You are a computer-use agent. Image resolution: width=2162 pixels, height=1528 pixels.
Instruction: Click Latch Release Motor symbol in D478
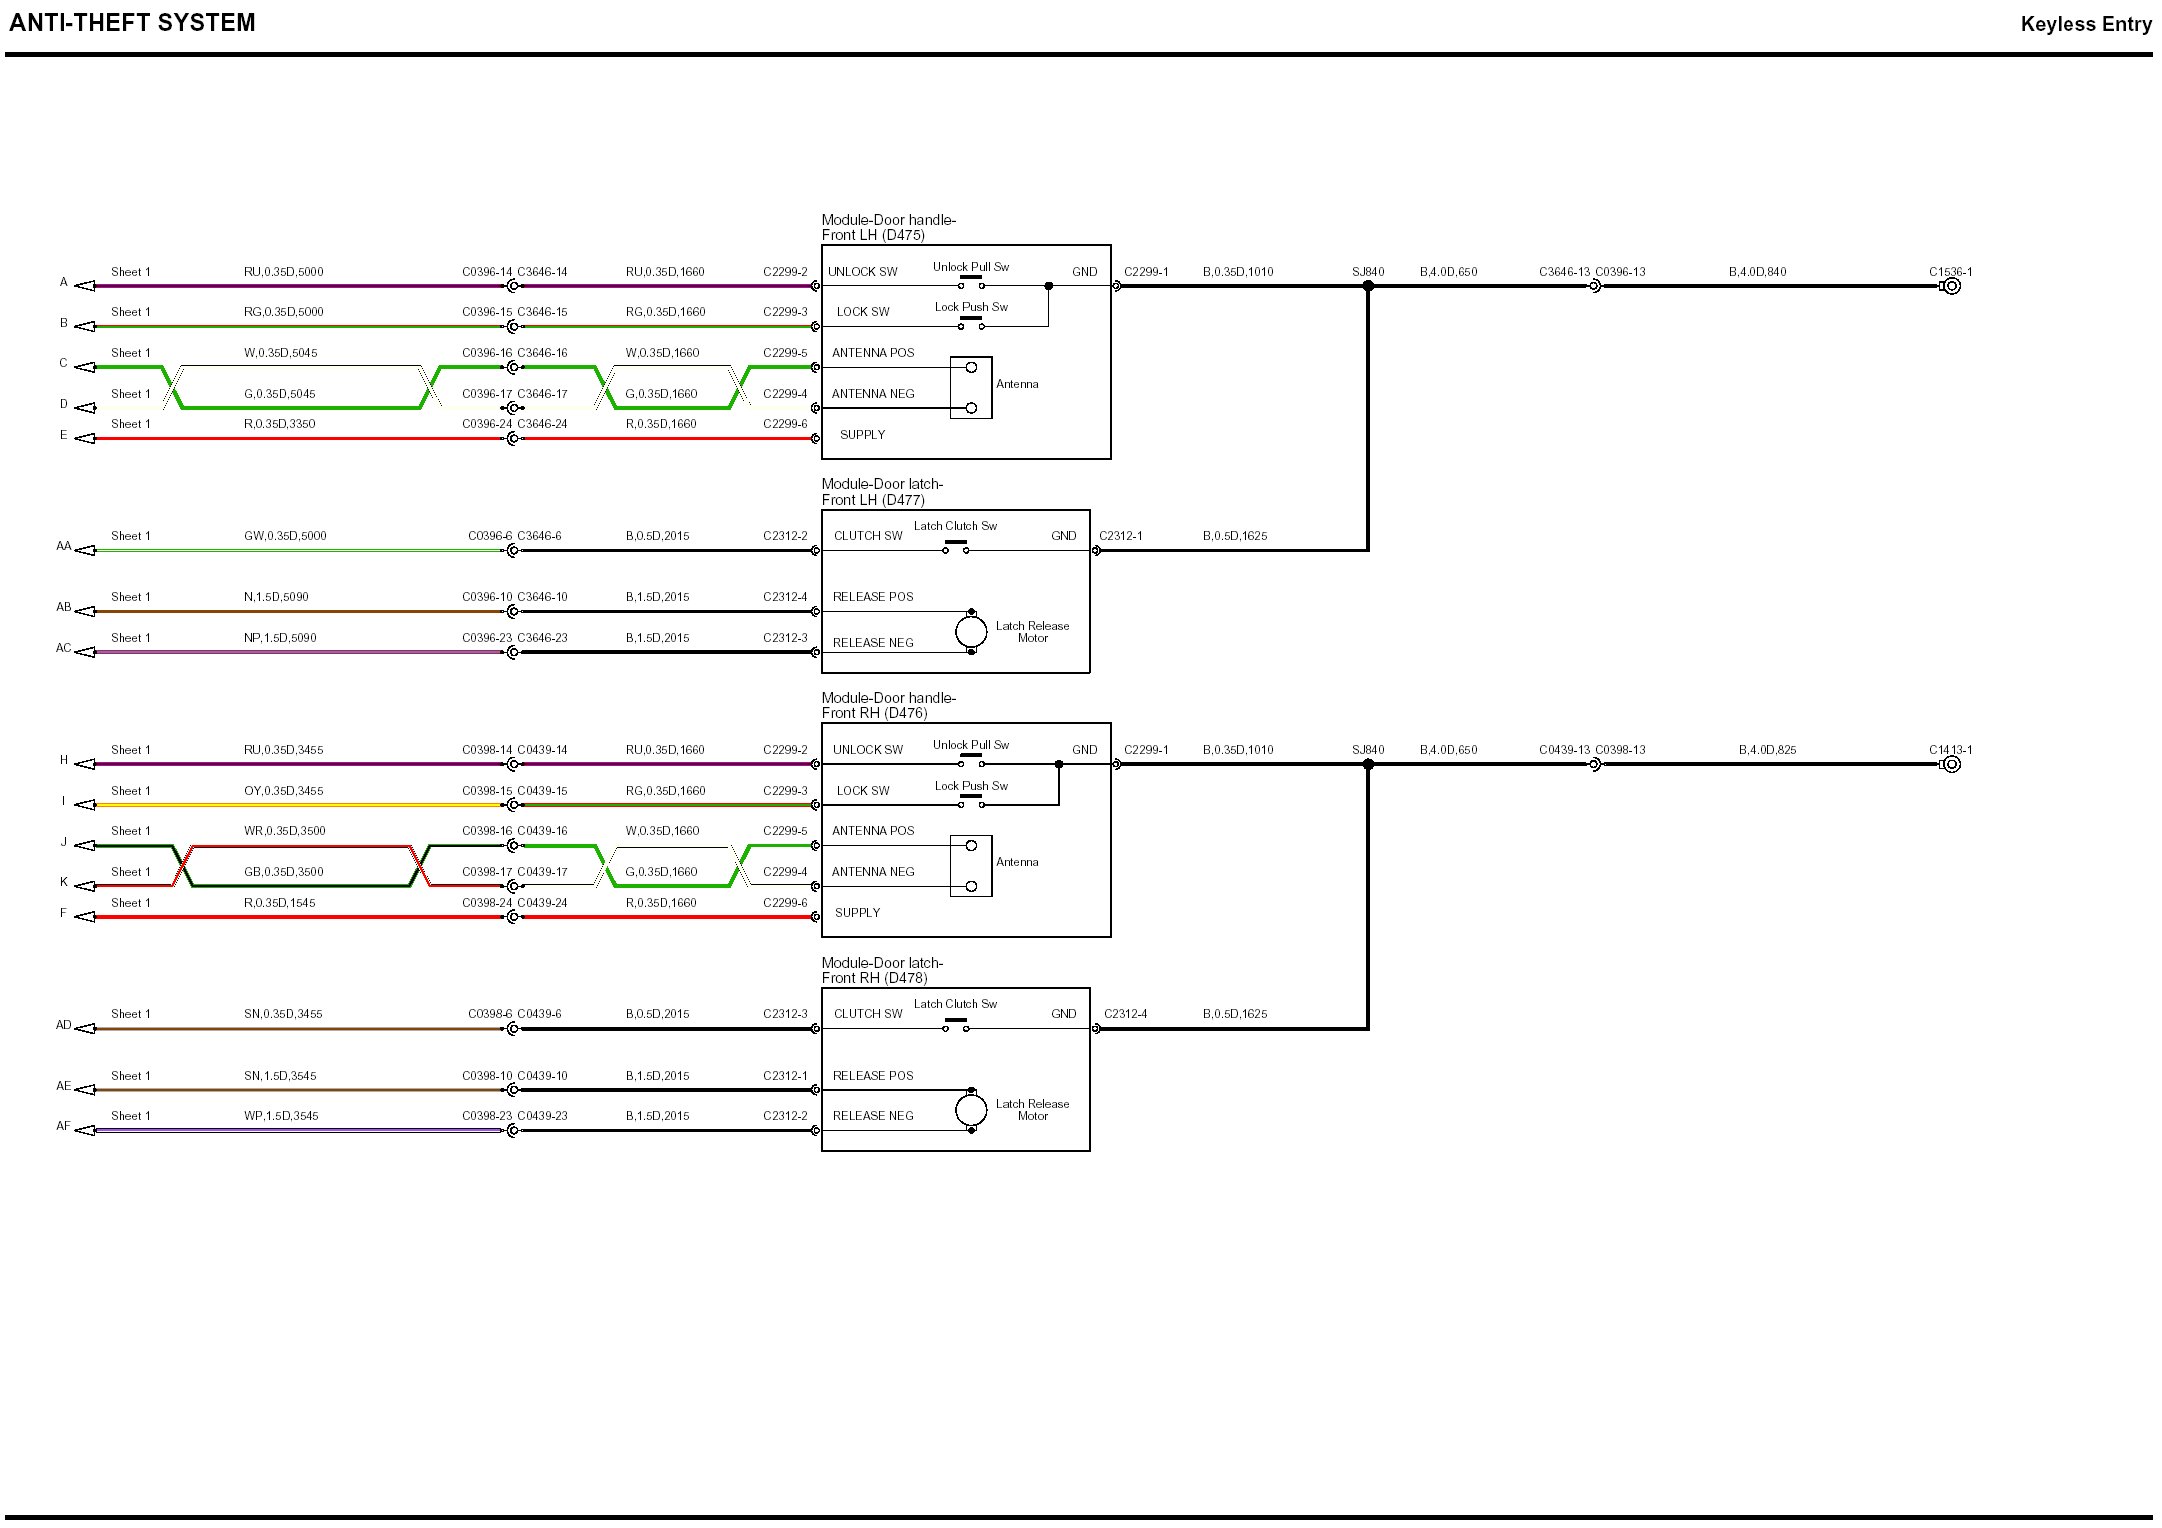point(970,1110)
